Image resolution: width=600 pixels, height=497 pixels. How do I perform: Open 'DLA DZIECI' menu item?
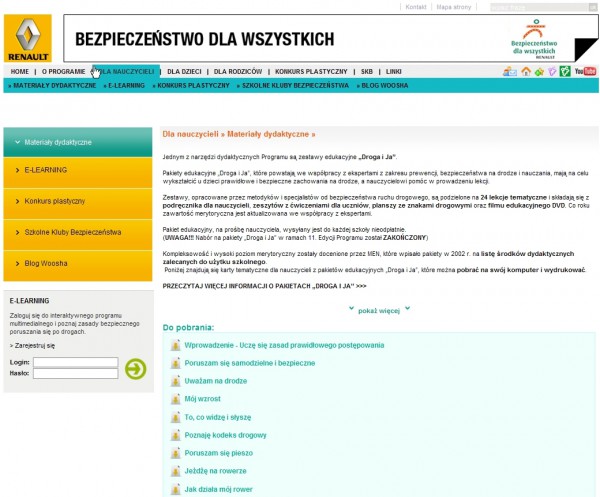click(184, 72)
